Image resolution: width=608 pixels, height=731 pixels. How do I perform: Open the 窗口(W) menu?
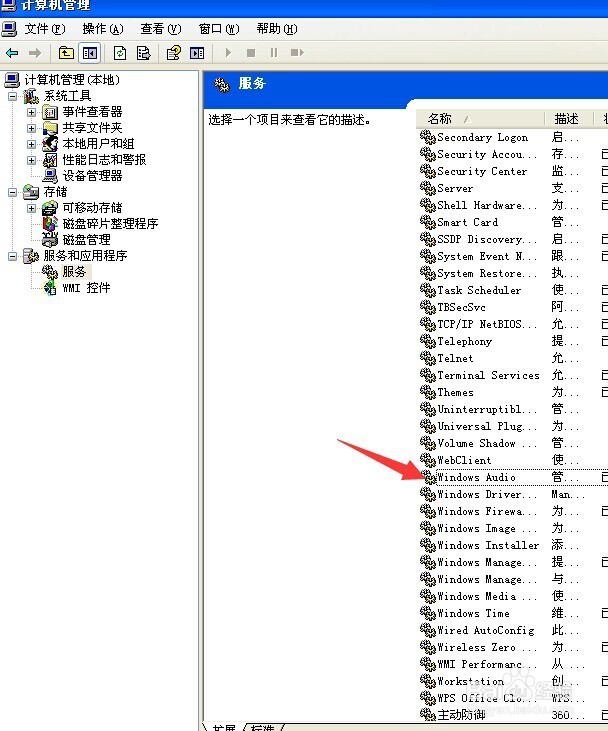[219, 29]
